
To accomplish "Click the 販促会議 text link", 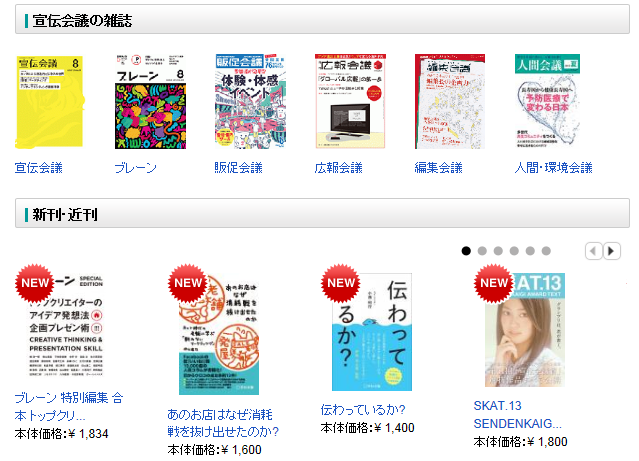I will tap(238, 168).
